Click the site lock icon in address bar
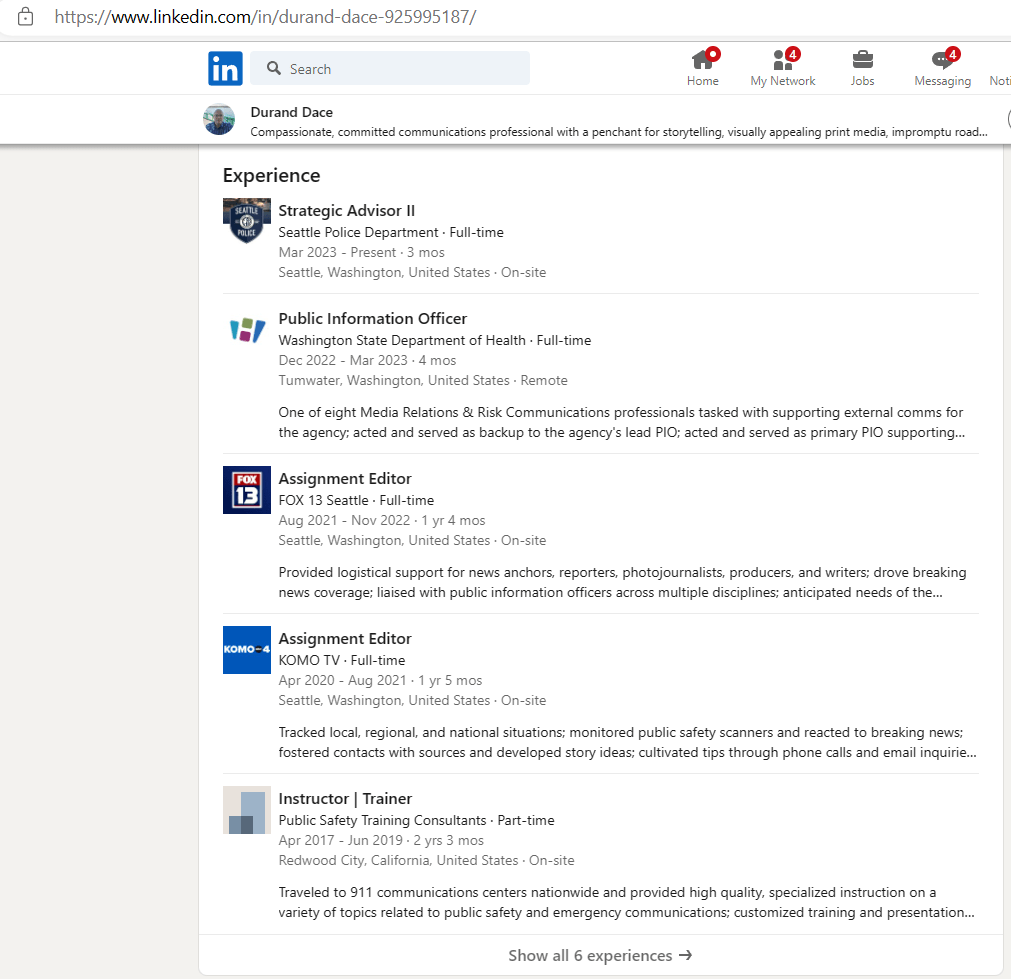The image size is (1011, 979). click(26, 17)
